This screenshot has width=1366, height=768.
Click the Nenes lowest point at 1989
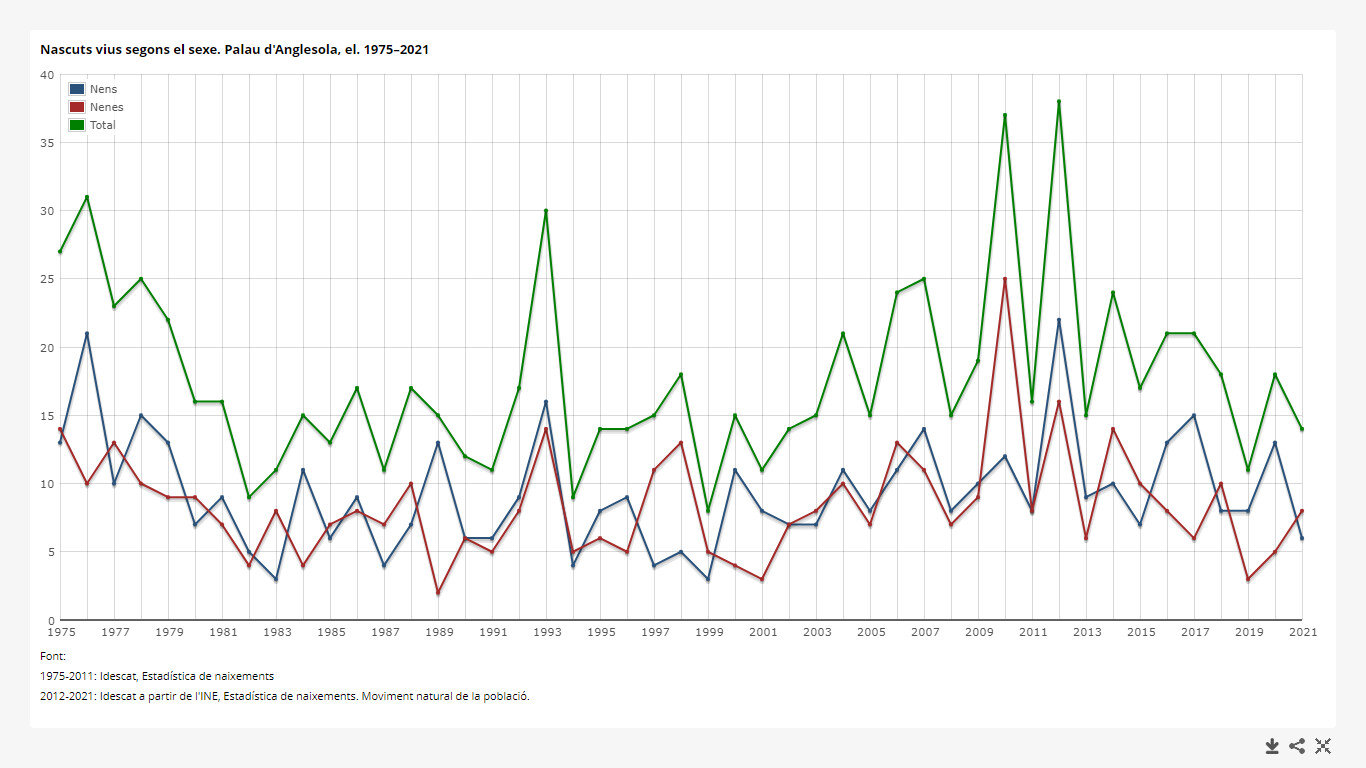click(438, 592)
